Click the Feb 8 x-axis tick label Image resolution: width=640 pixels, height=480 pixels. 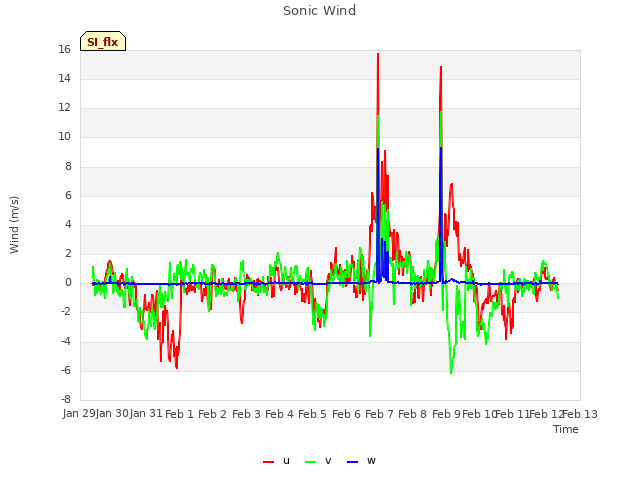[412, 414]
